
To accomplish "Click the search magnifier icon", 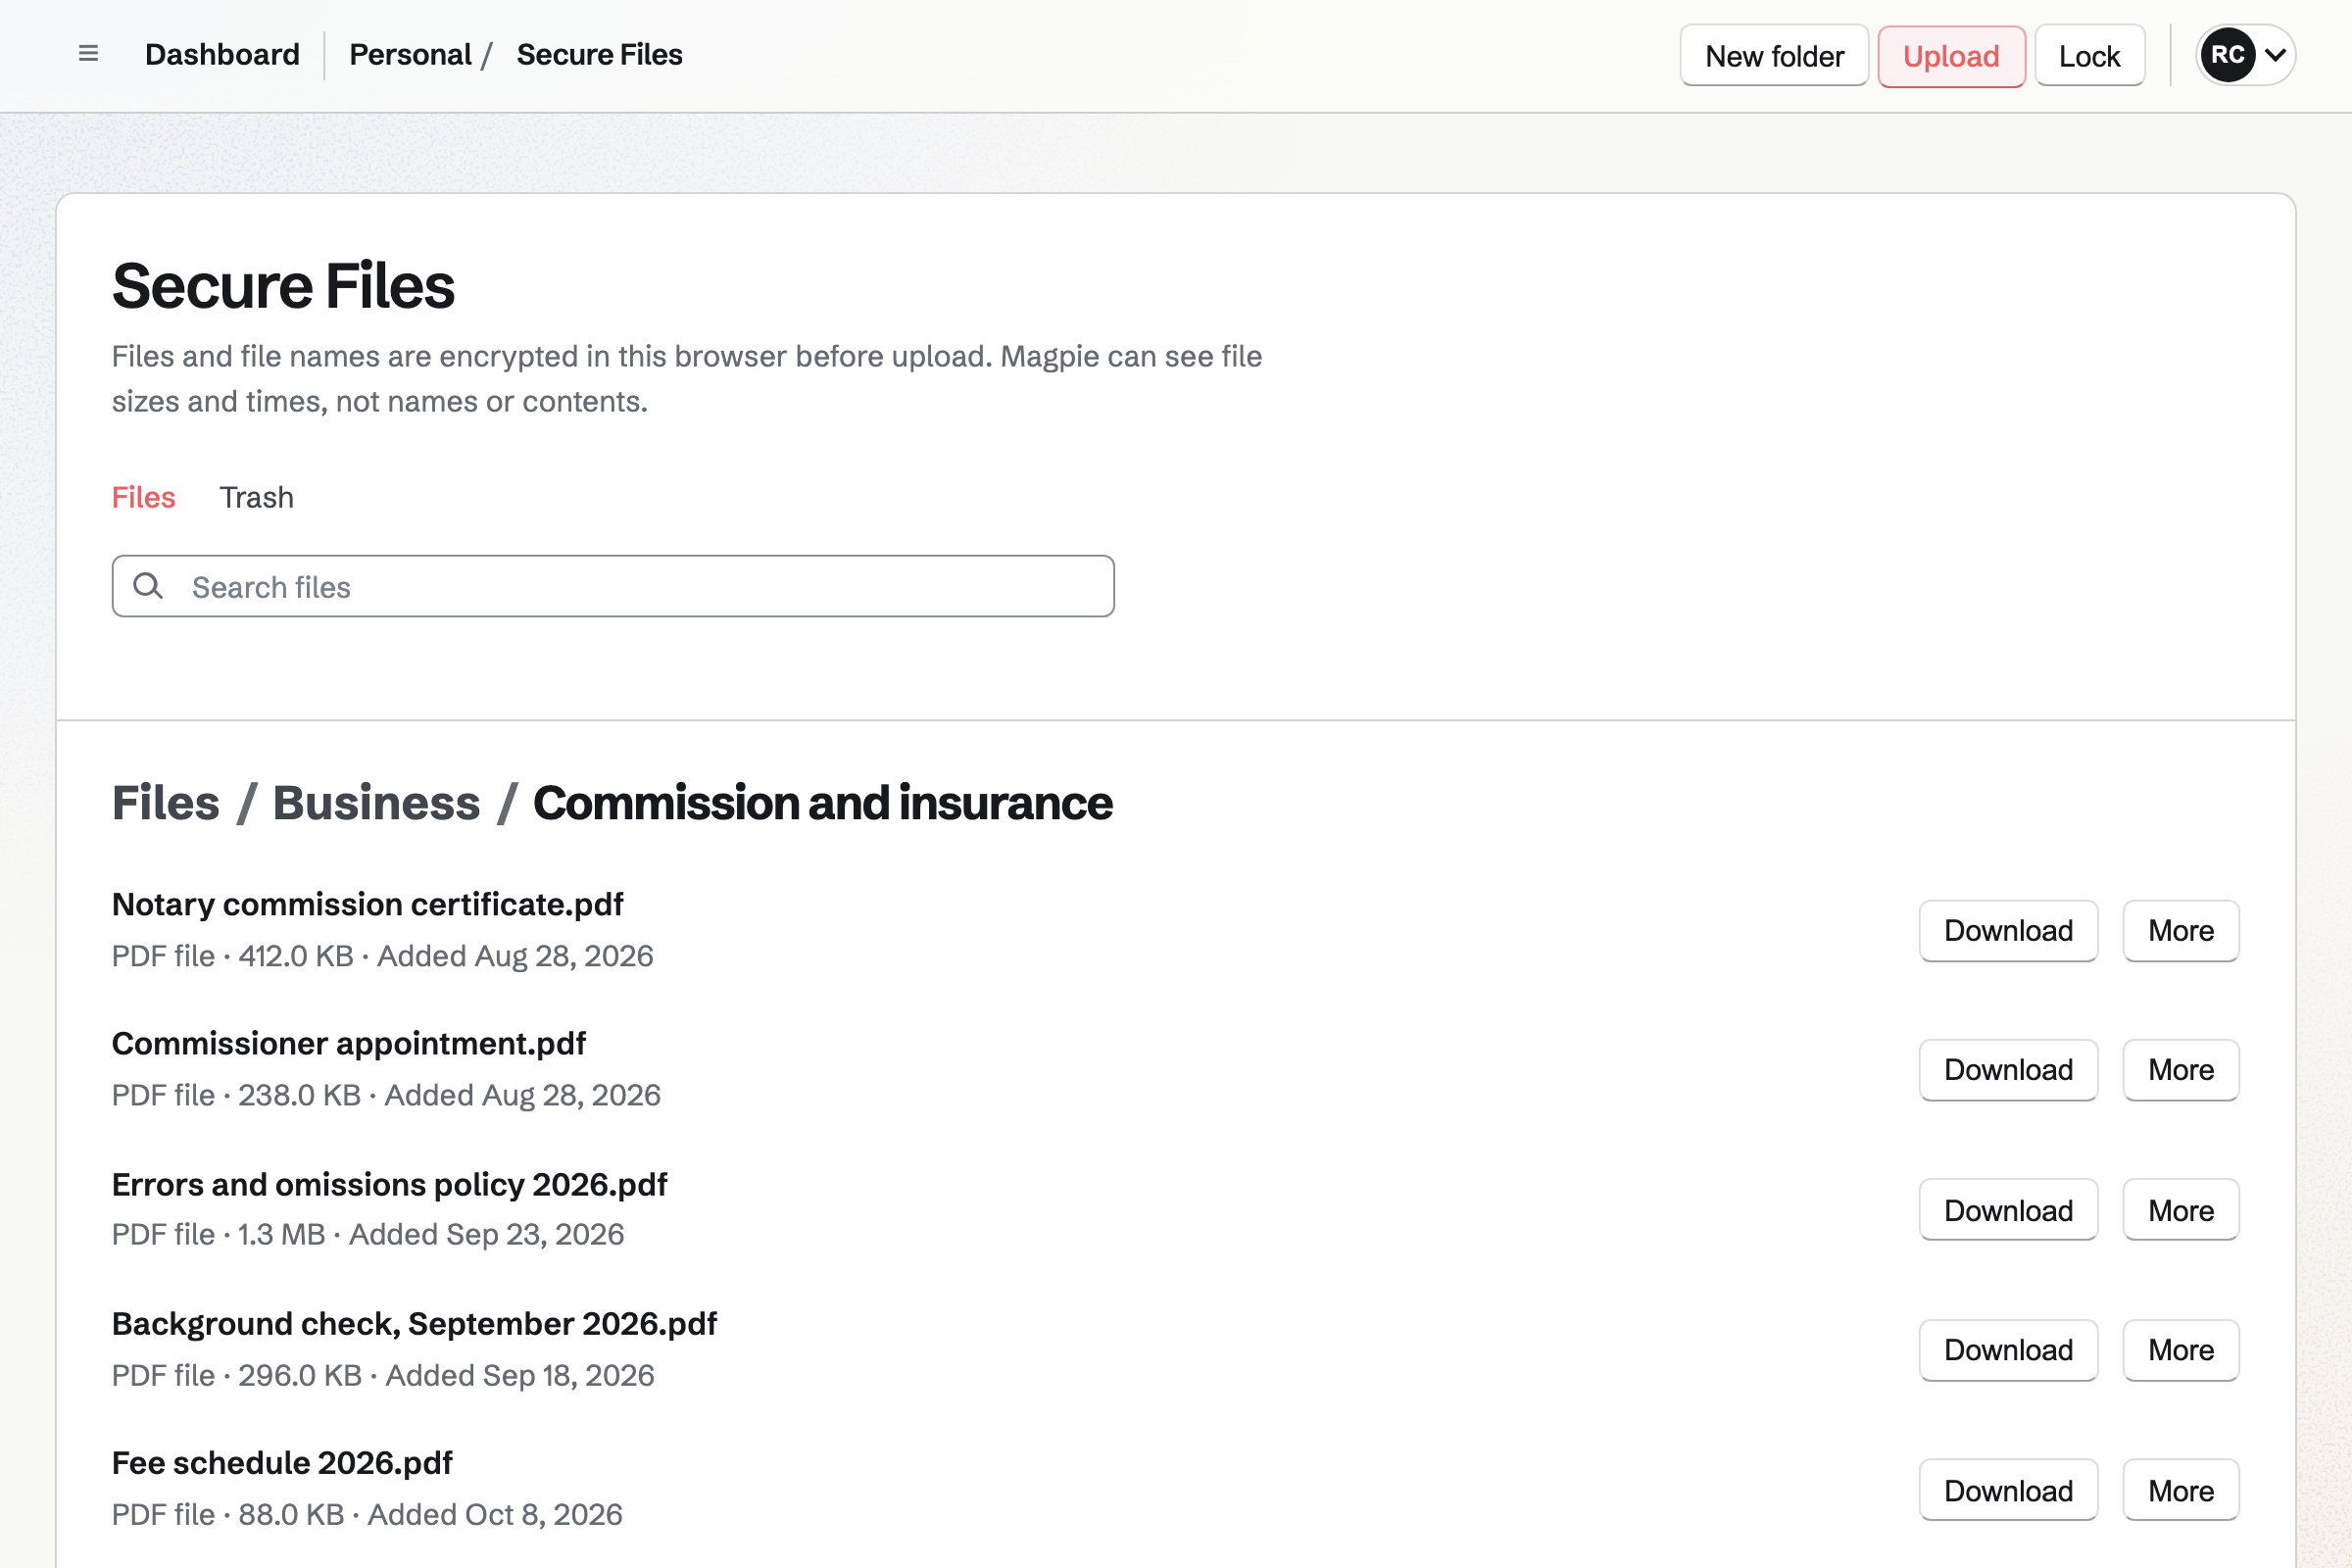I will (148, 586).
